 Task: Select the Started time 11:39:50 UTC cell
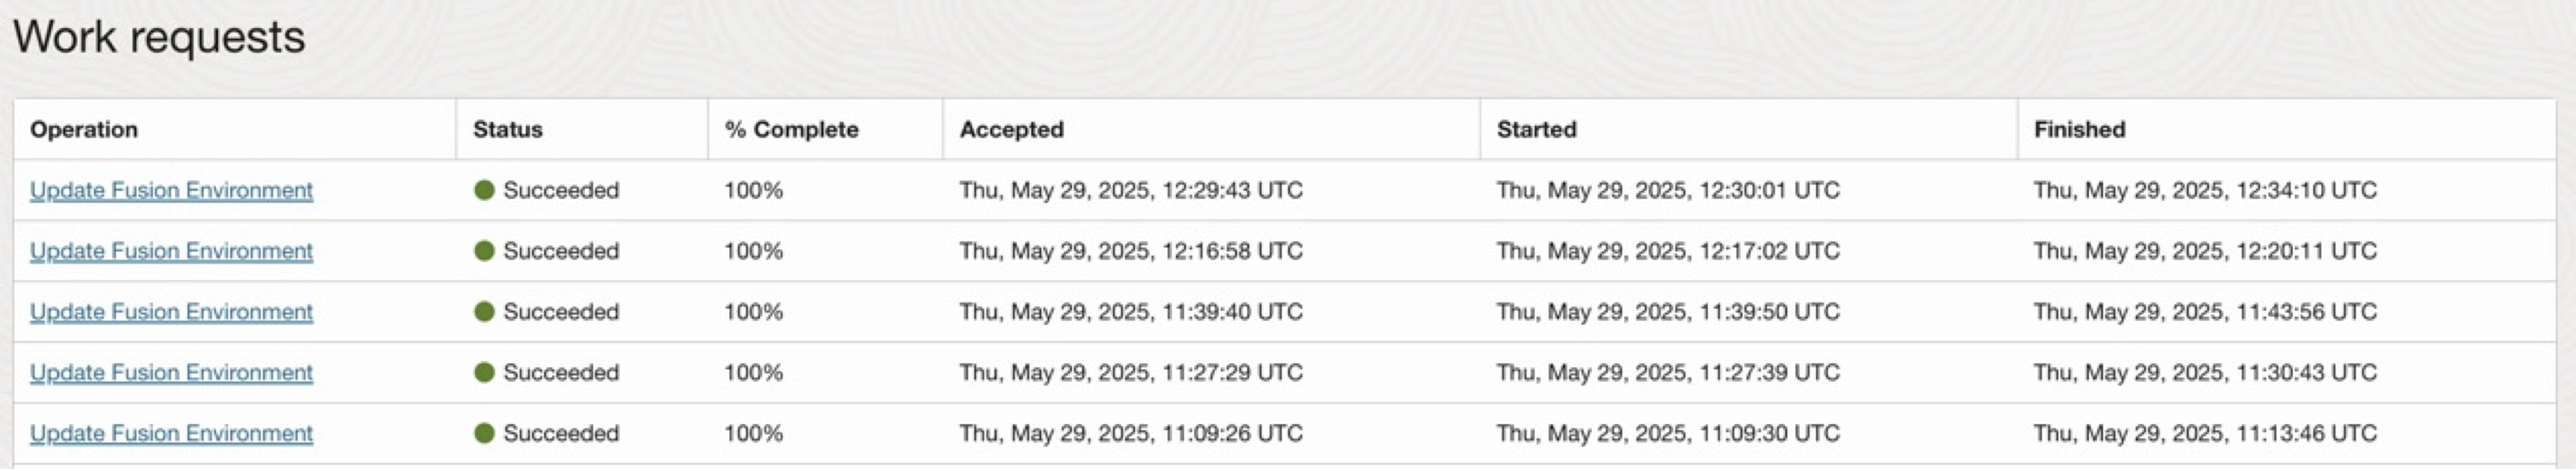coord(1668,312)
